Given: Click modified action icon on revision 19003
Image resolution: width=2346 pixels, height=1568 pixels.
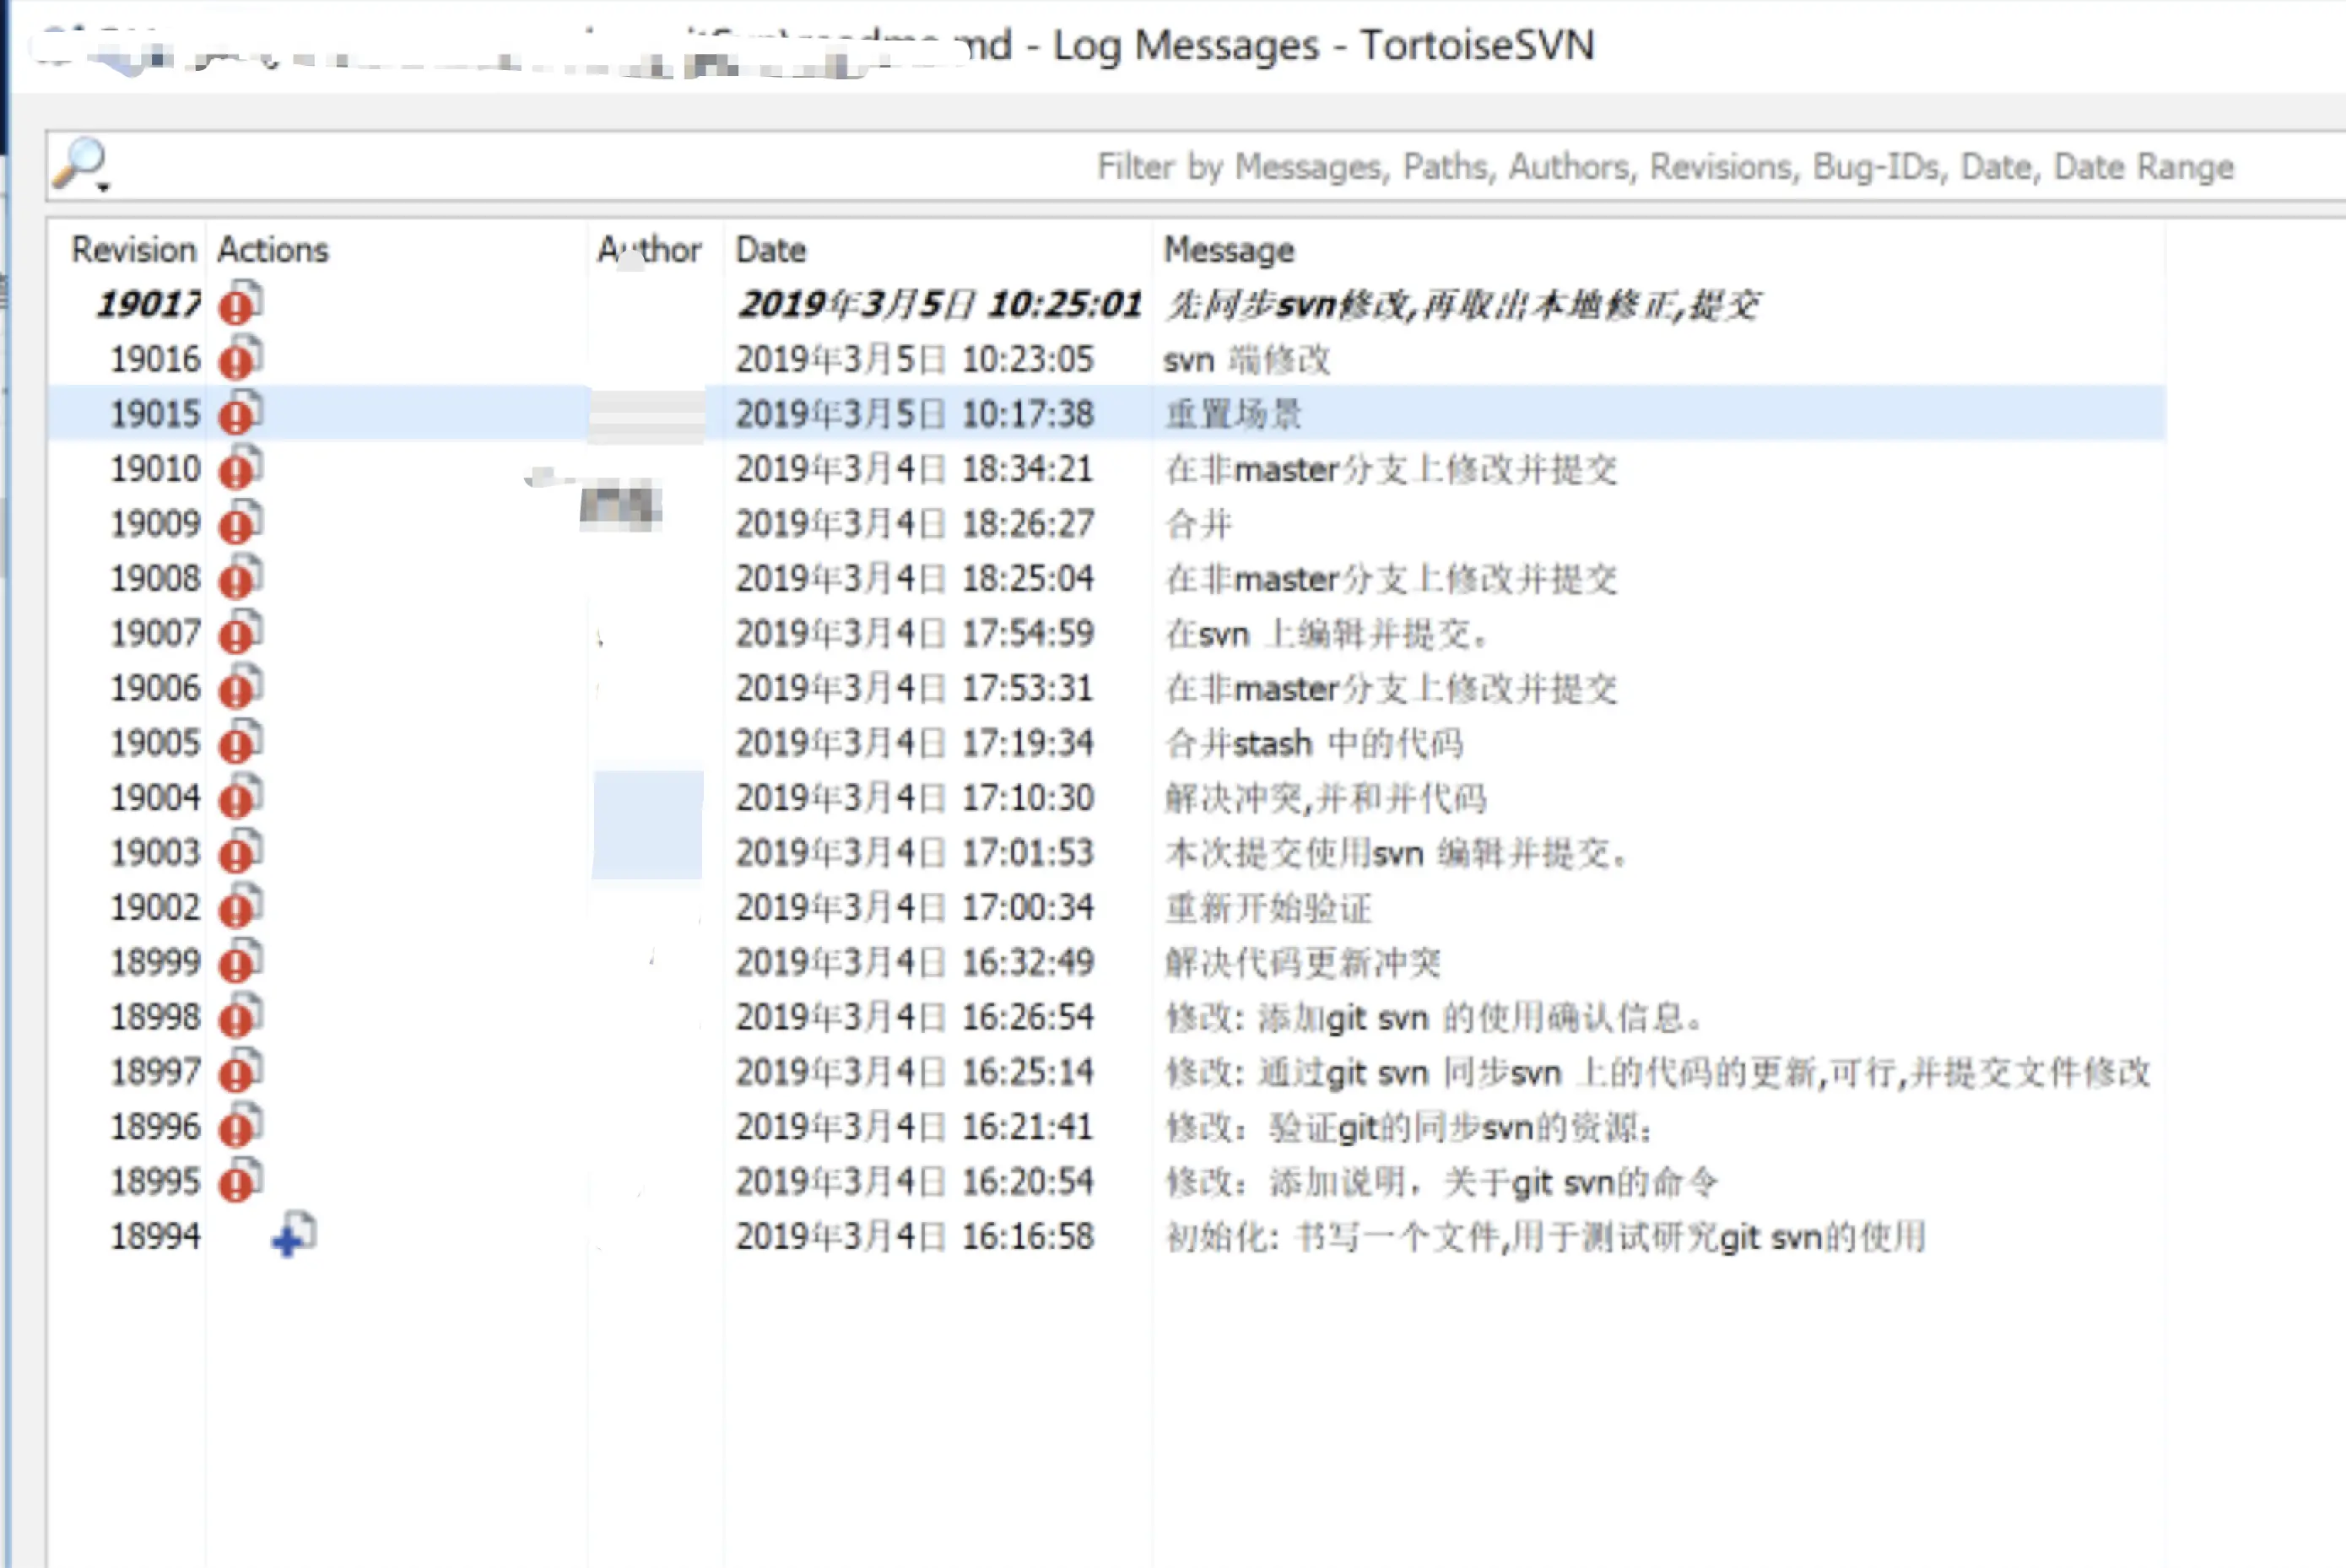Looking at the screenshot, I should click(x=240, y=853).
